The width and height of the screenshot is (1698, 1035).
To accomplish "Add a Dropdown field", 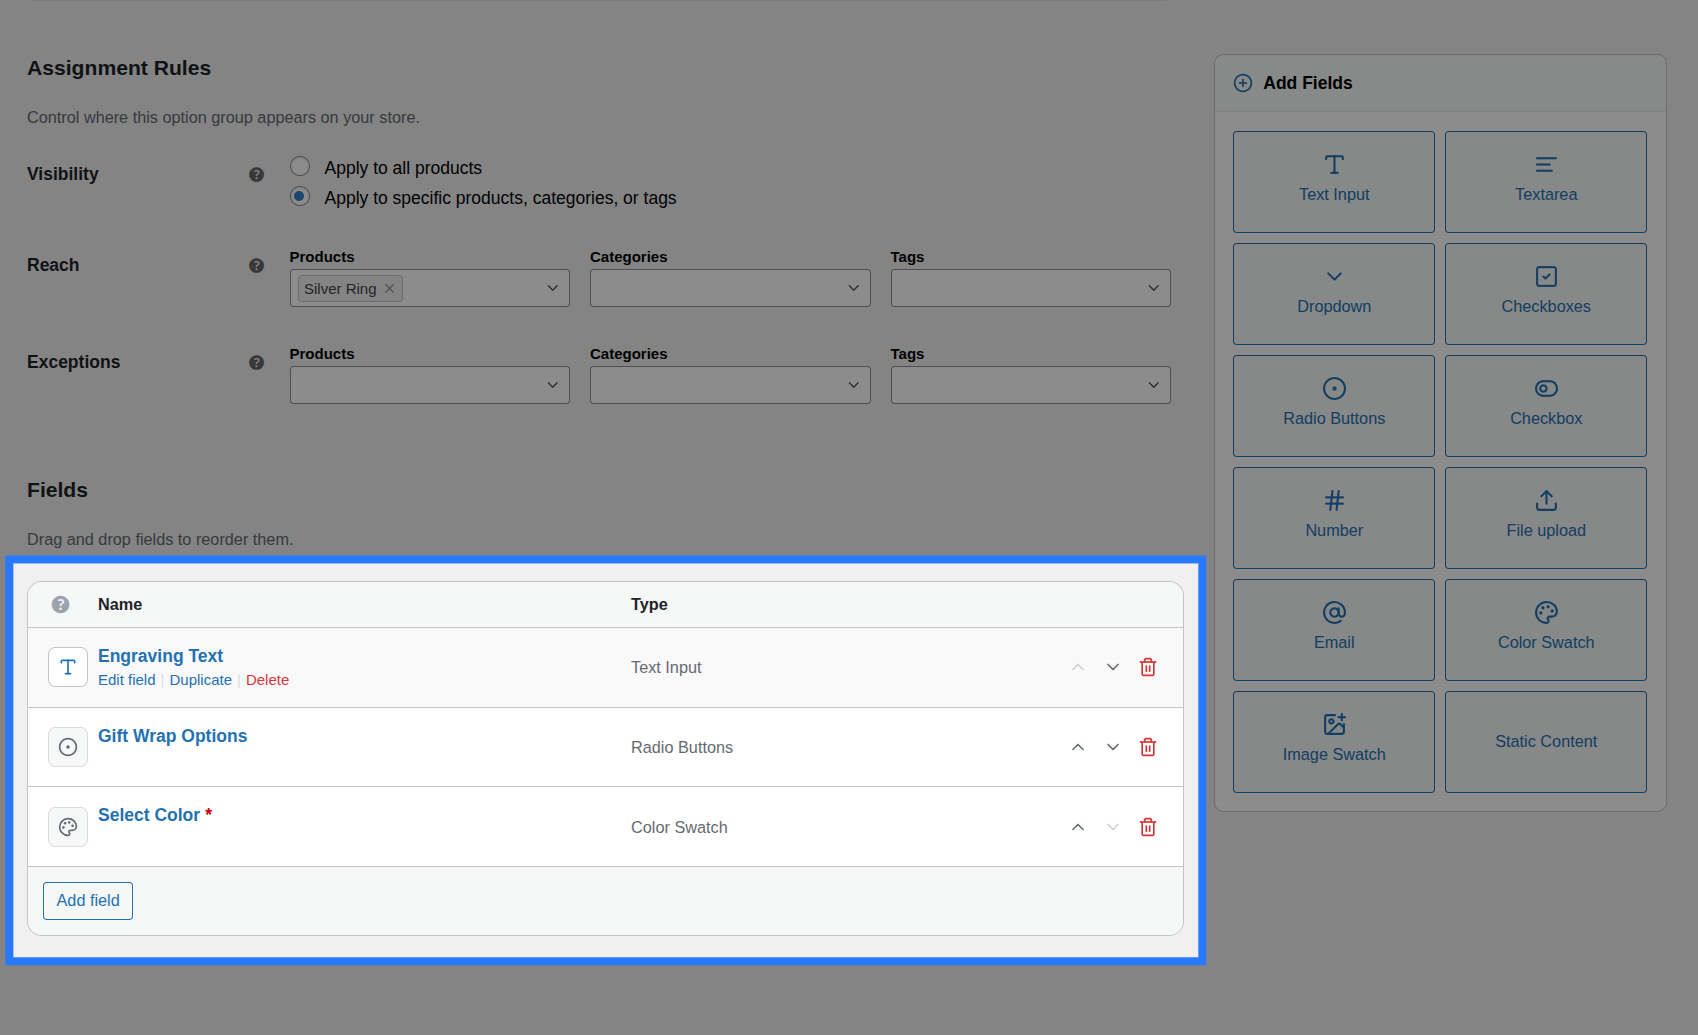I will click(x=1333, y=294).
